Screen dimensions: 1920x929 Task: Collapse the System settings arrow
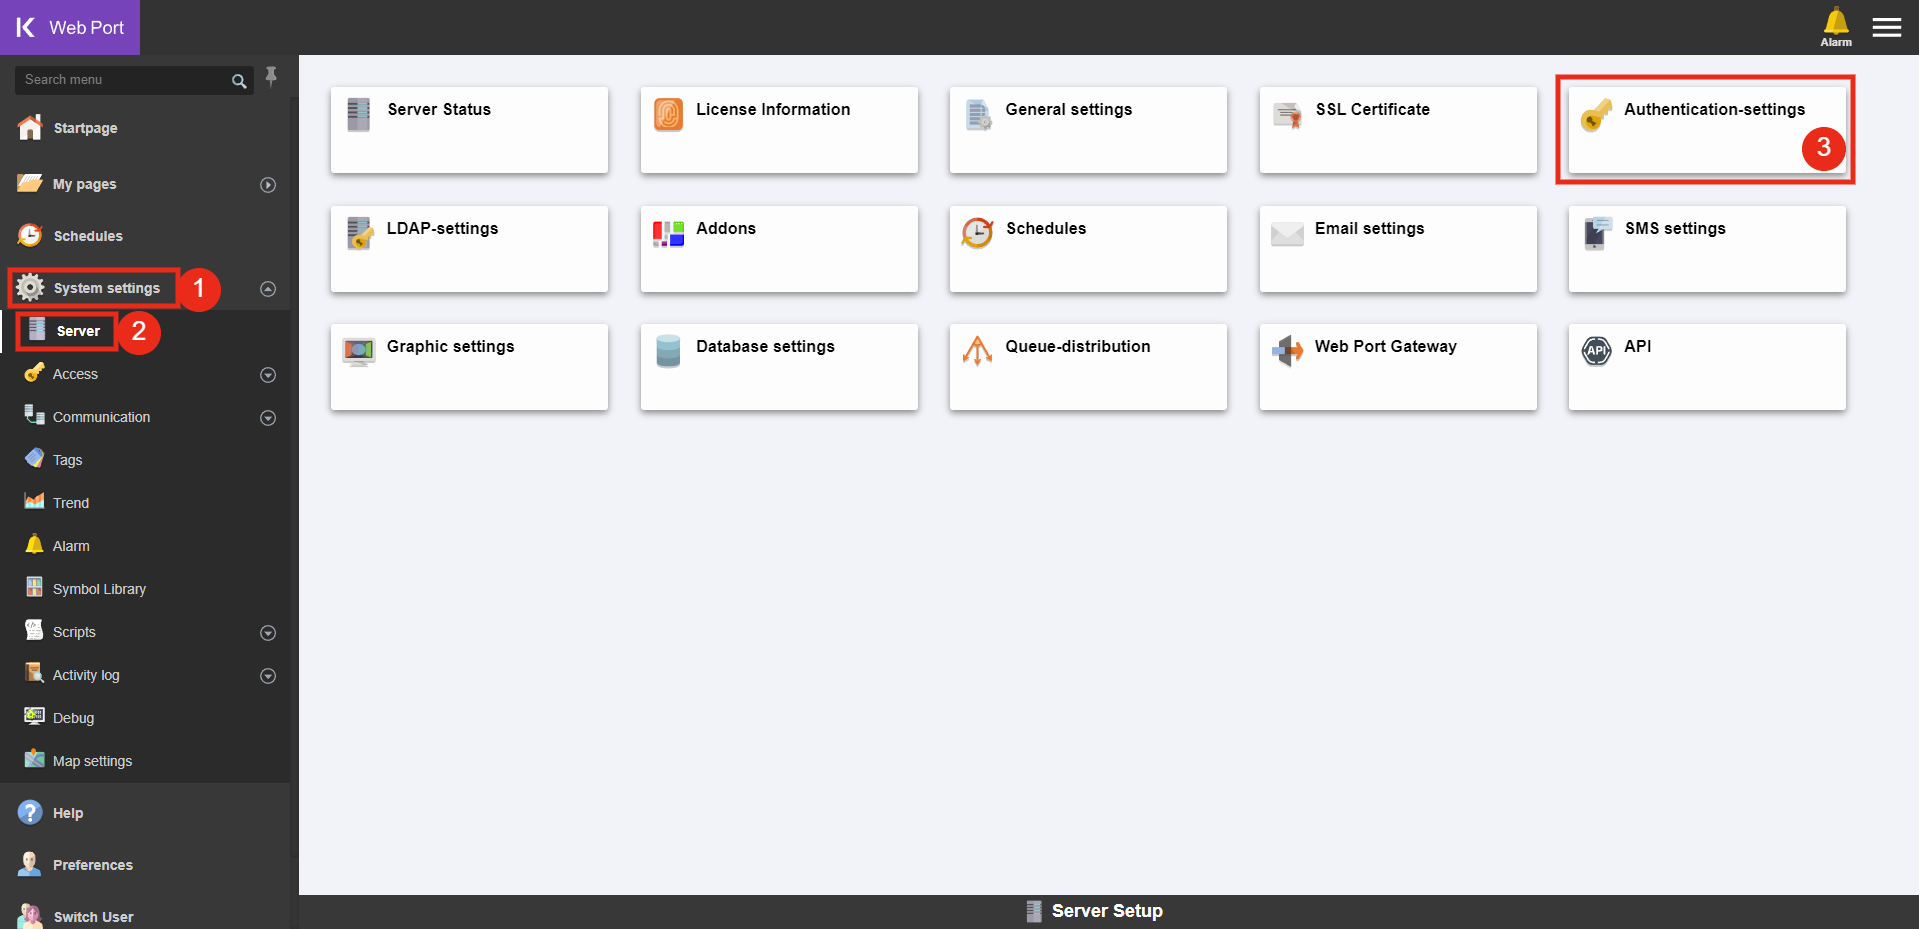[x=268, y=289]
